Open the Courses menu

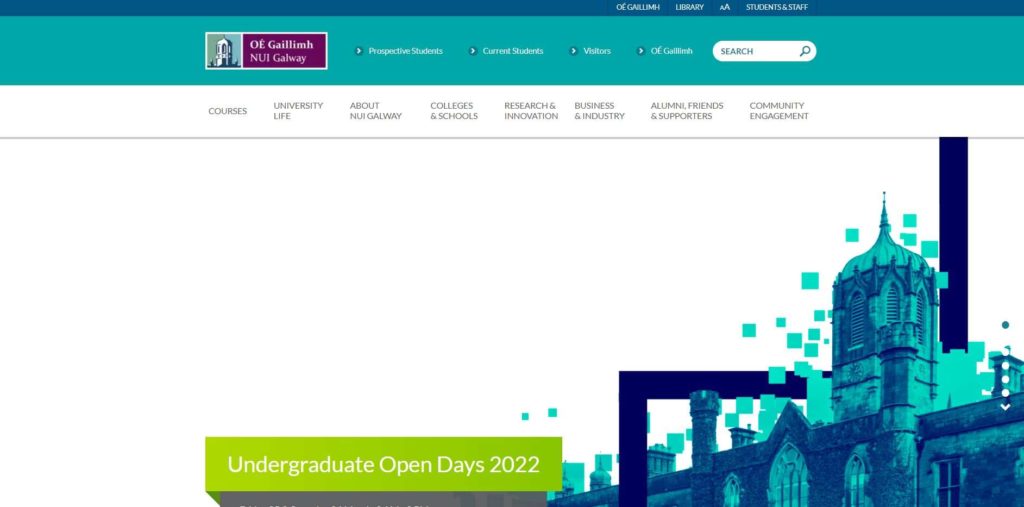(x=227, y=111)
